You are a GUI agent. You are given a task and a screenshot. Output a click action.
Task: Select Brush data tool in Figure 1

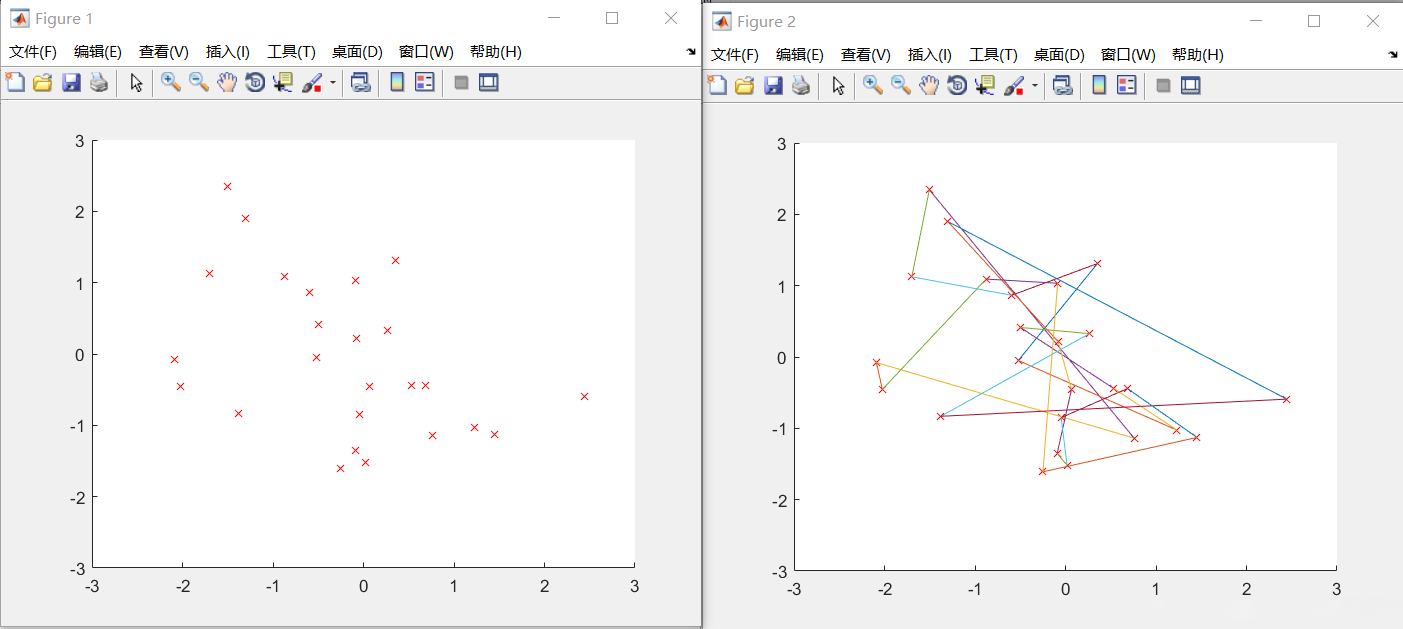tap(312, 83)
